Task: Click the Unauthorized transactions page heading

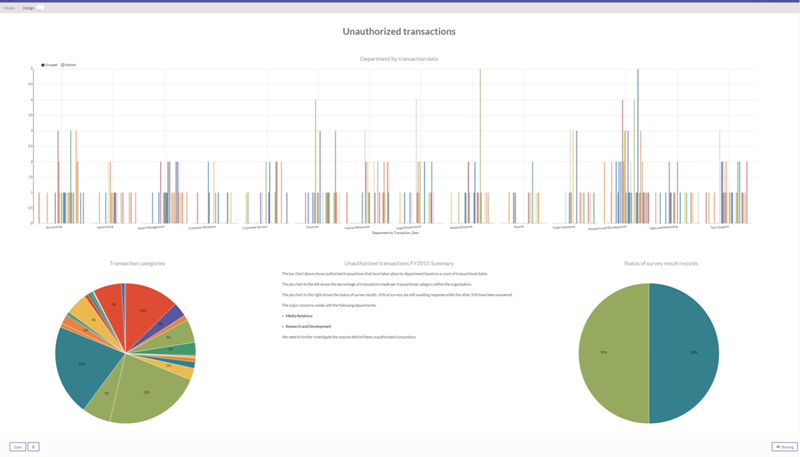Action: [399, 31]
